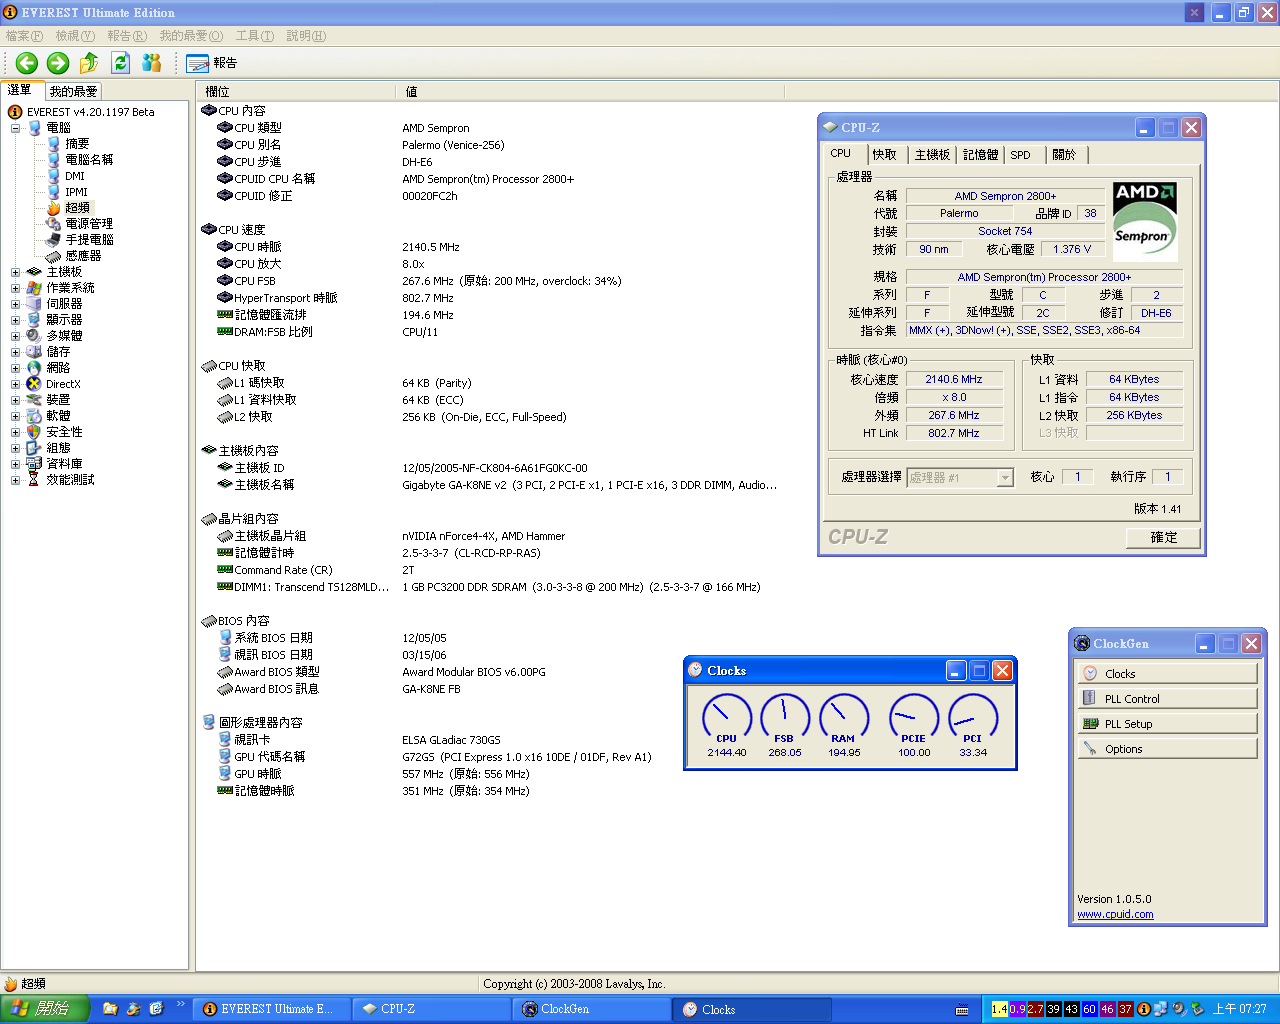Expand the 儲存 tree node
This screenshot has height=1024, width=1280.
(x=15, y=352)
